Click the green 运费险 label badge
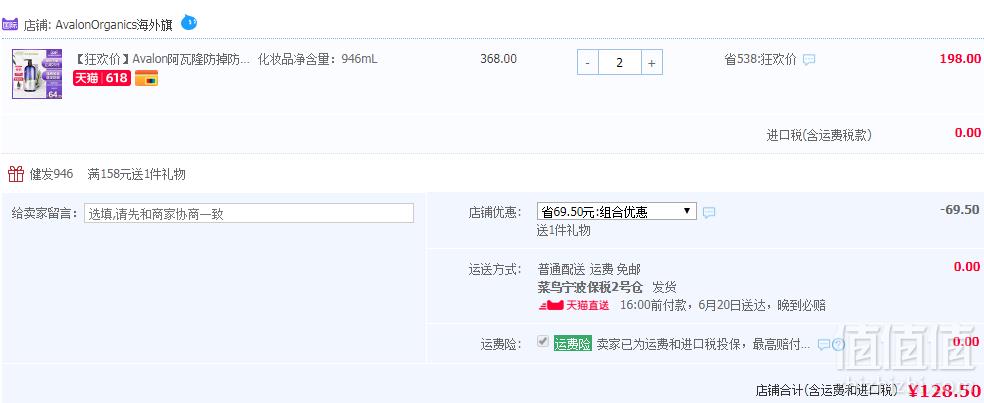The image size is (984, 403). tap(572, 344)
